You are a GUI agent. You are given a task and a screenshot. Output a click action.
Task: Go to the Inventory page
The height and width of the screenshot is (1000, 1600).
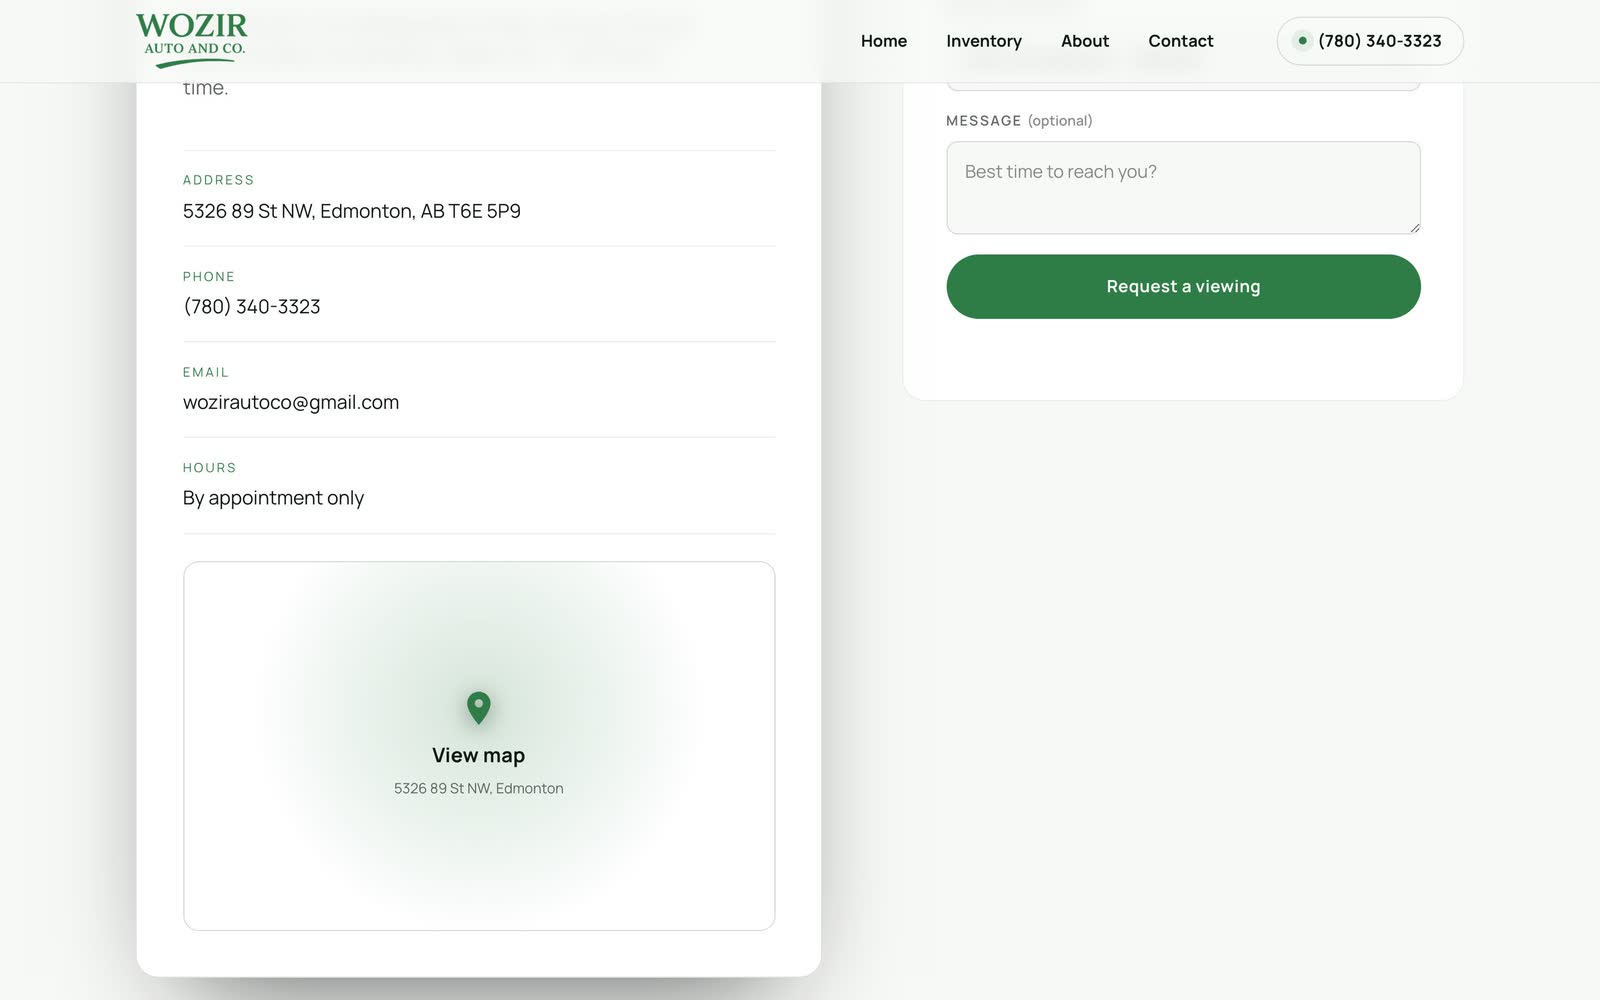click(x=984, y=41)
